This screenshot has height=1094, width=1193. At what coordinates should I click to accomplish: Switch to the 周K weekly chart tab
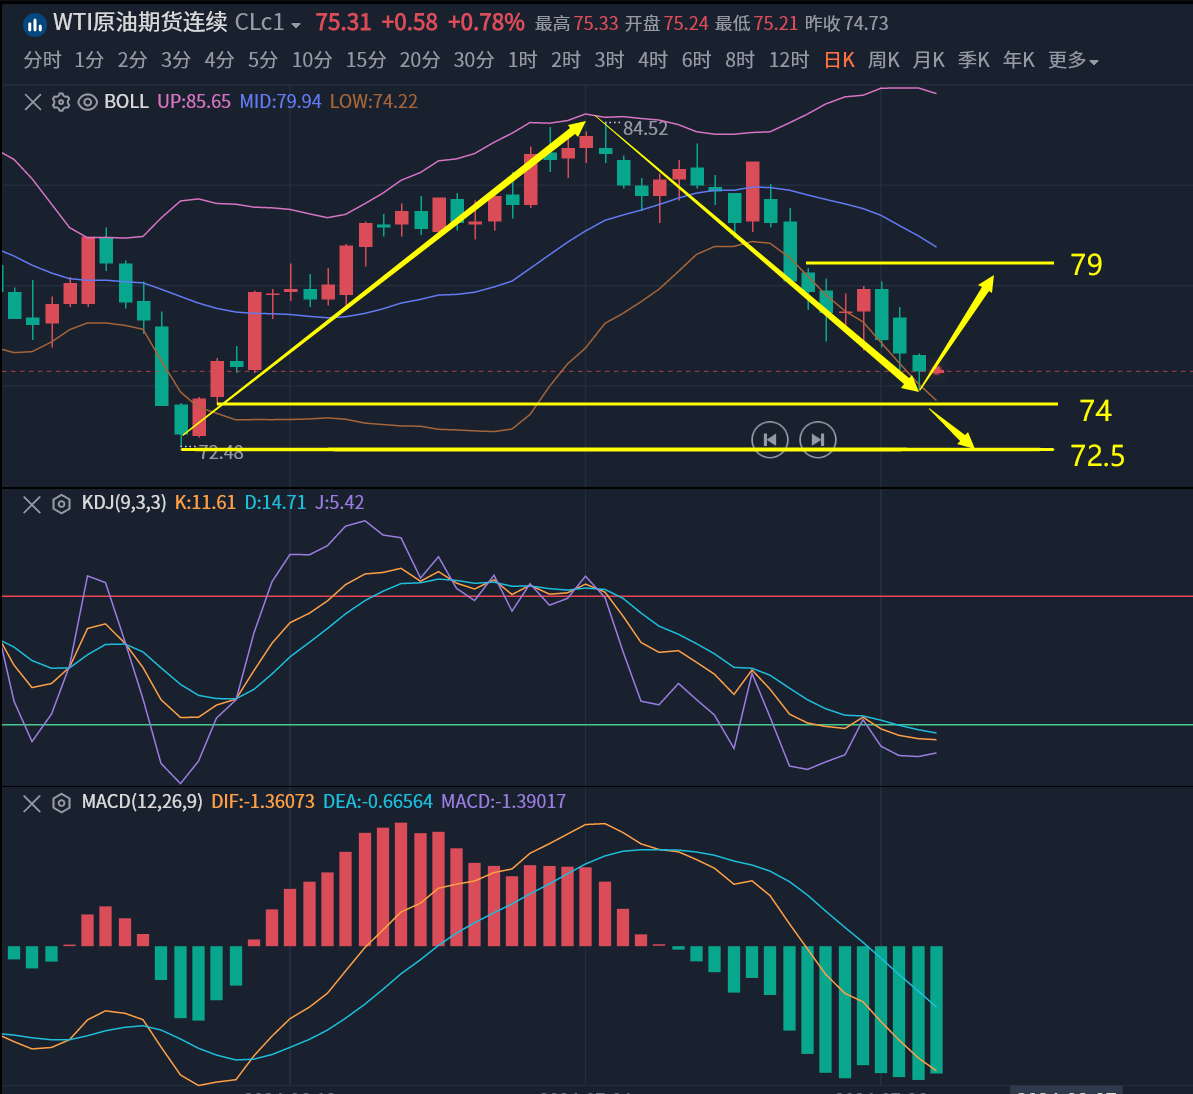pyautogui.click(x=883, y=61)
